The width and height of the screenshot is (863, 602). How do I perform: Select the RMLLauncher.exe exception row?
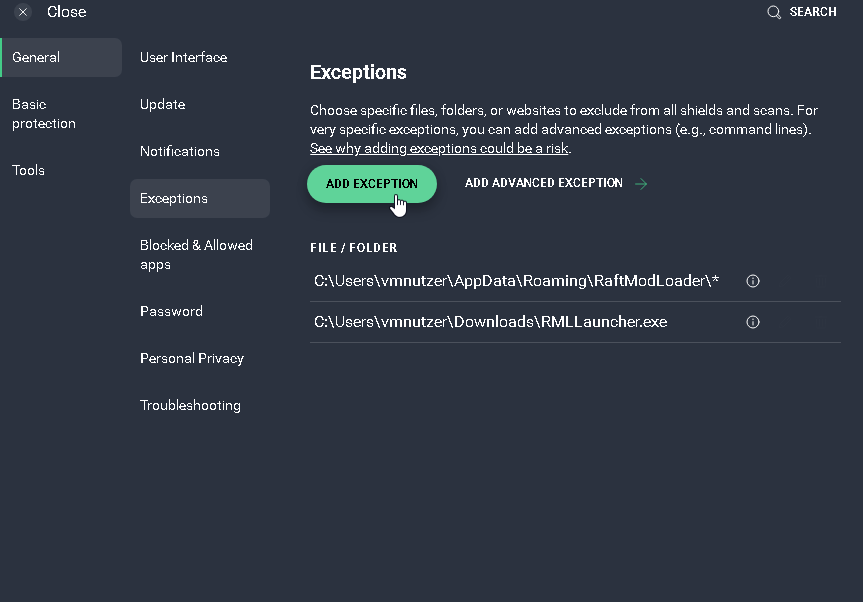(x=490, y=322)
